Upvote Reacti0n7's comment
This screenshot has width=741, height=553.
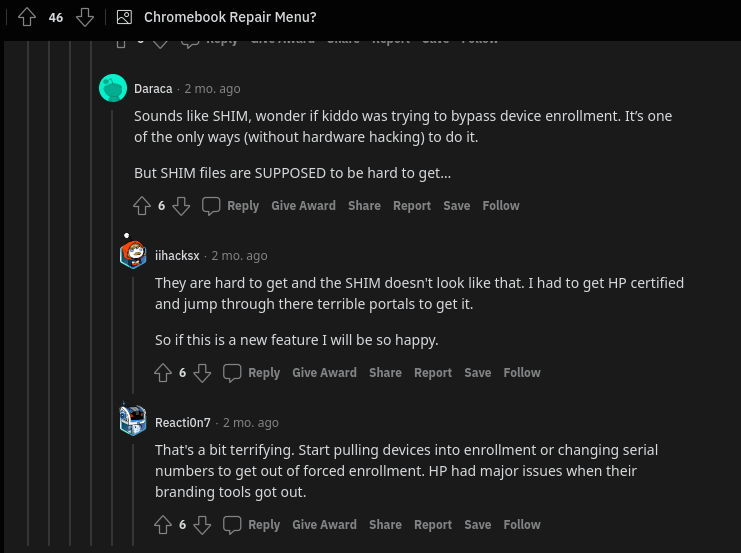tap(163, 525)
